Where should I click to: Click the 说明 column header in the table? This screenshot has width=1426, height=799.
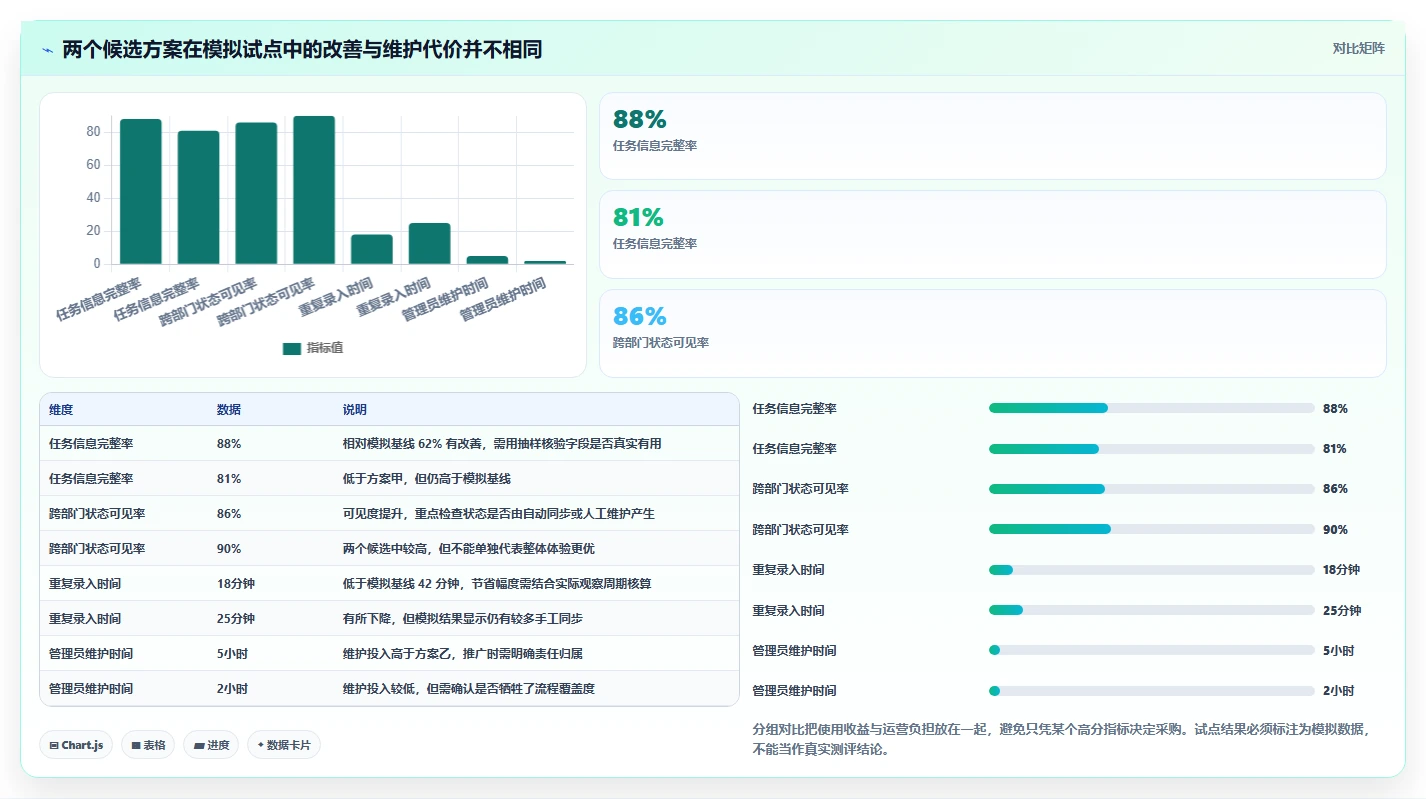pos(355,410)
